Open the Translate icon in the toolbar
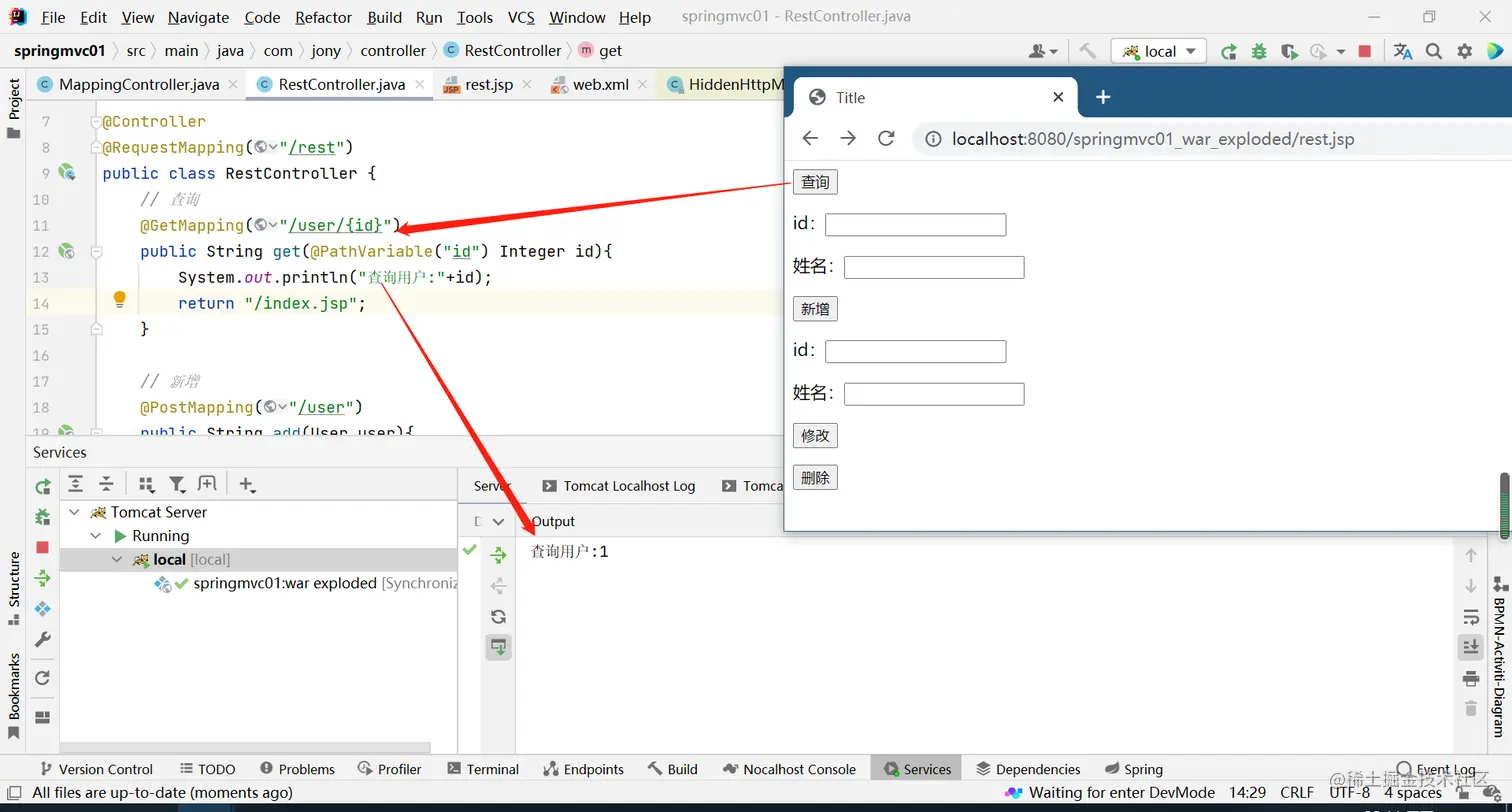Image resolution: width=1512 pixels, height=812 pixels. 1403,51
